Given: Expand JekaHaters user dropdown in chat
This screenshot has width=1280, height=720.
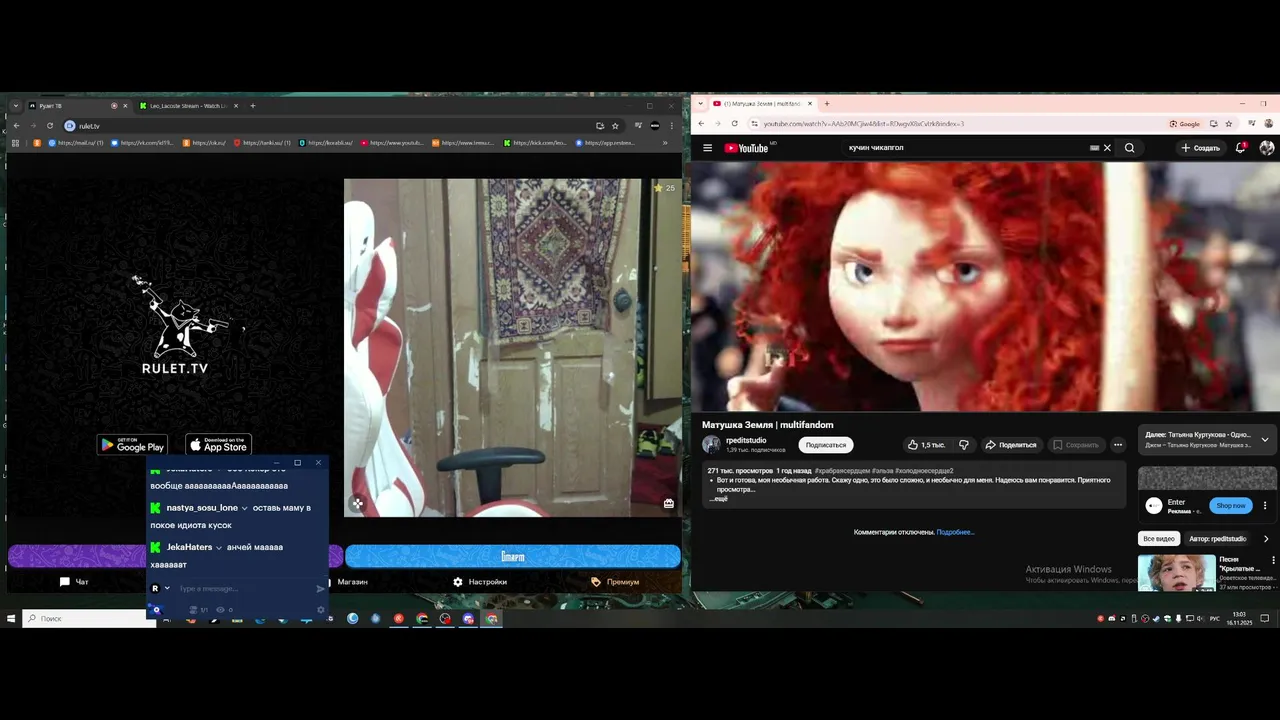Looking at the screenshot, I should 219,547.
